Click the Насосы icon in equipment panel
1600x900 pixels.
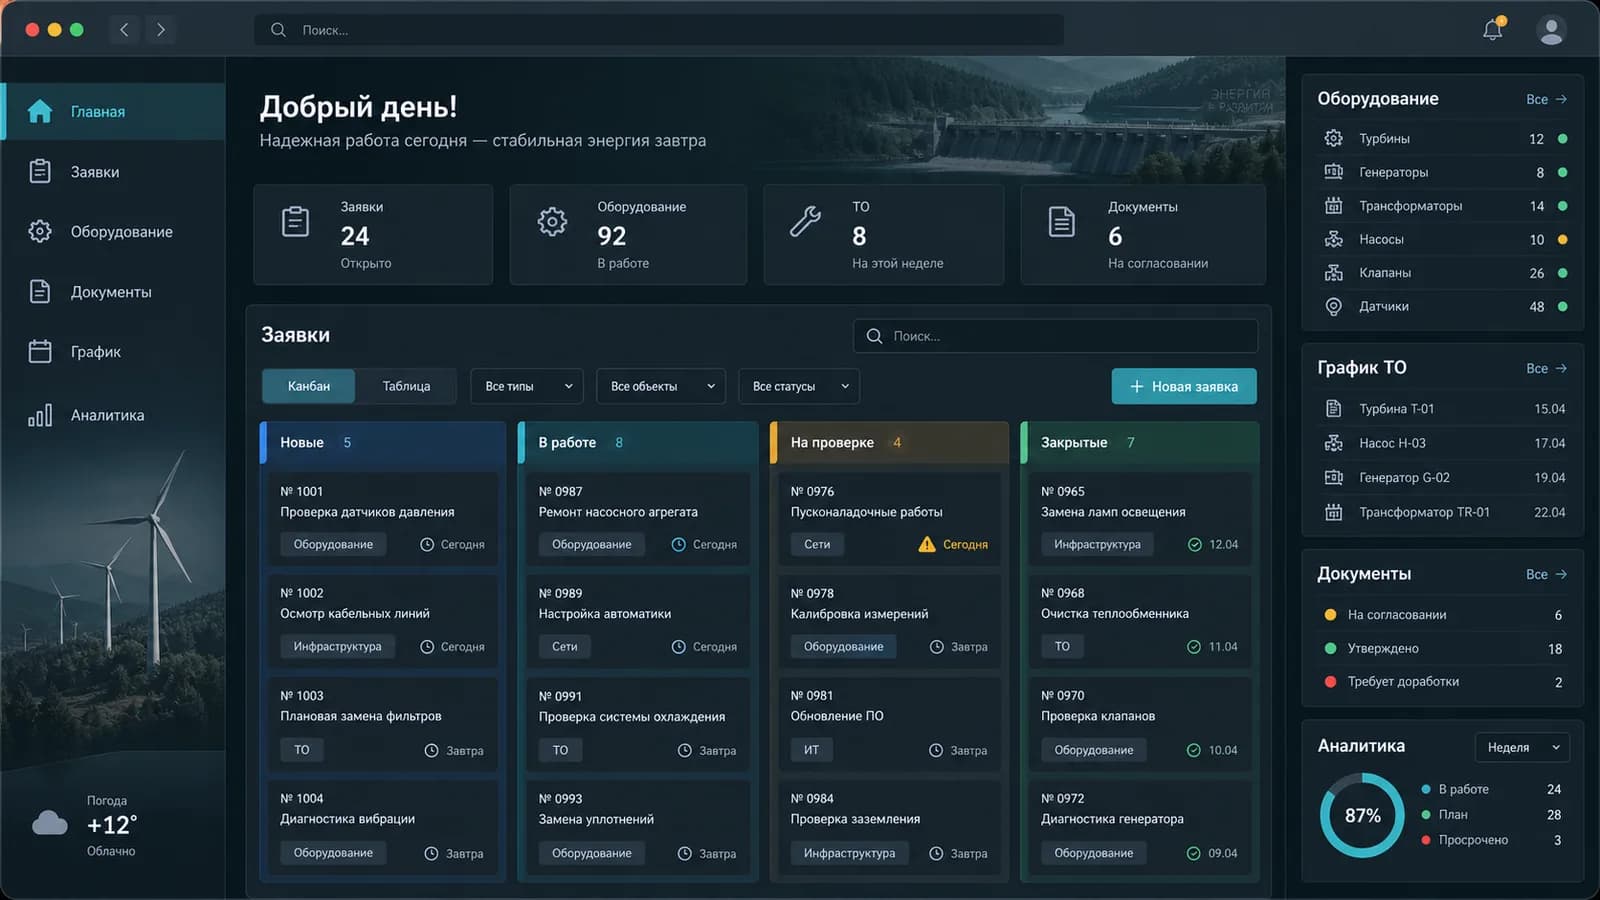[x=1333, y=239]
